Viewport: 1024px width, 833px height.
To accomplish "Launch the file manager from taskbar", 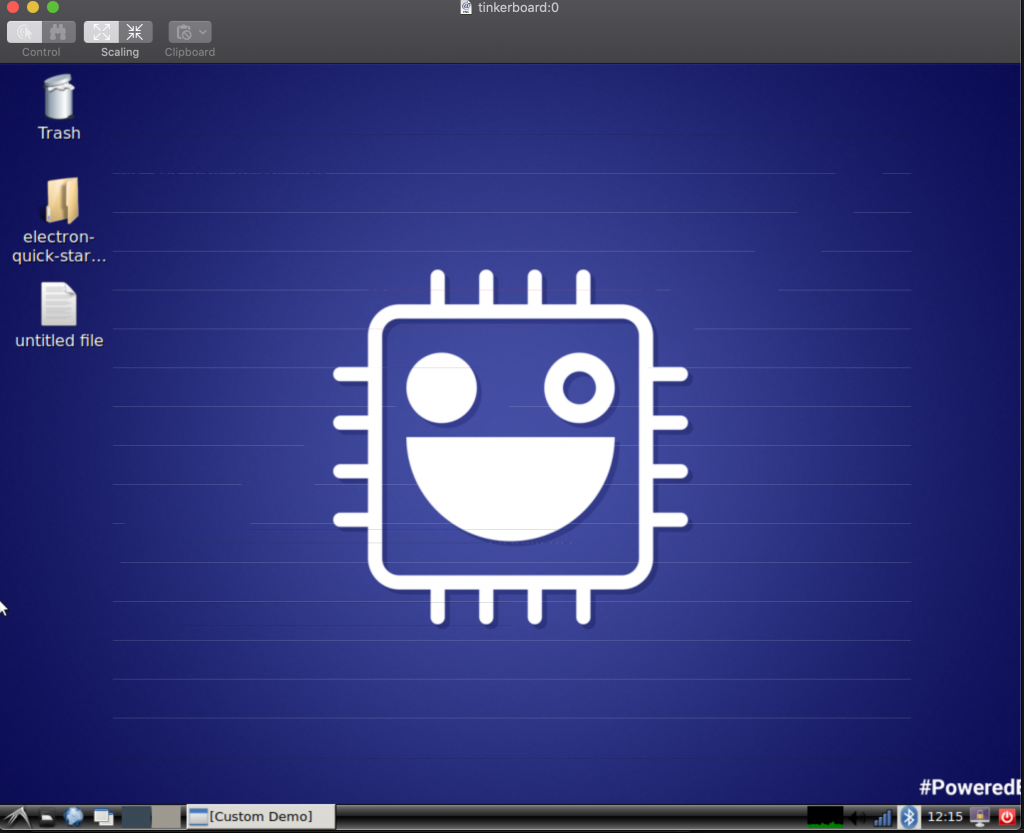I will pos(47,817).
